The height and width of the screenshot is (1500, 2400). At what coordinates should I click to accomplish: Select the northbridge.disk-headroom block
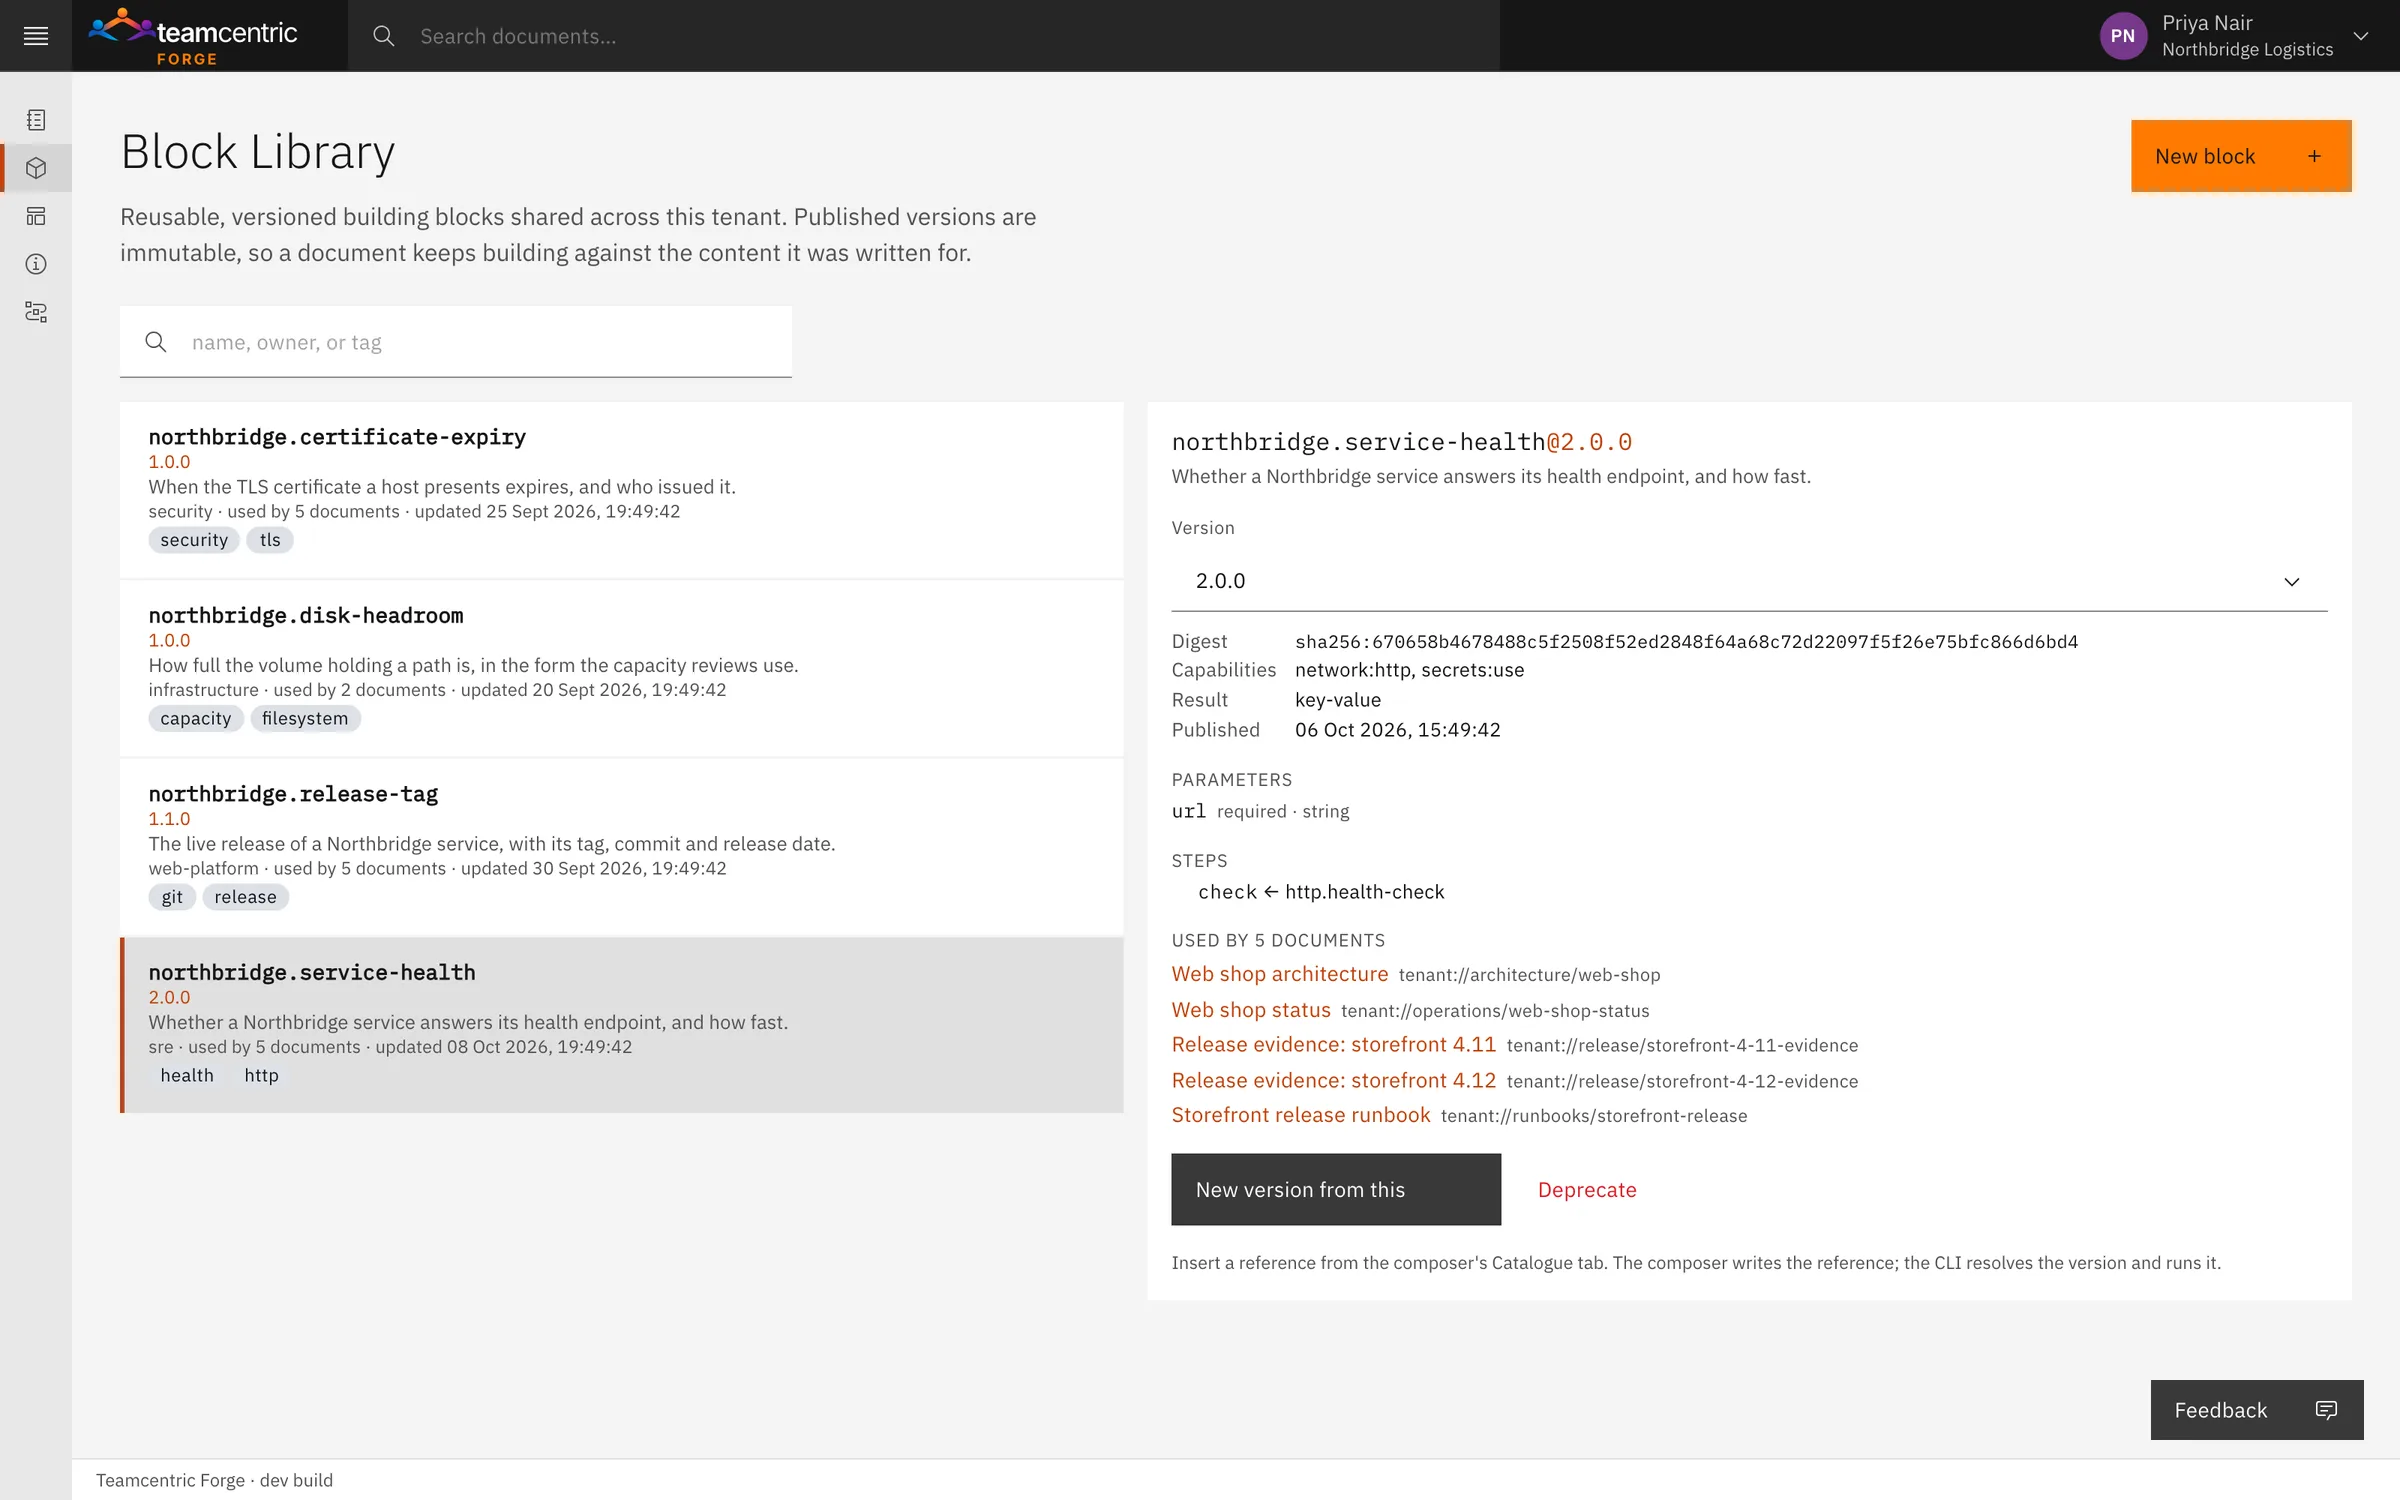621,668
